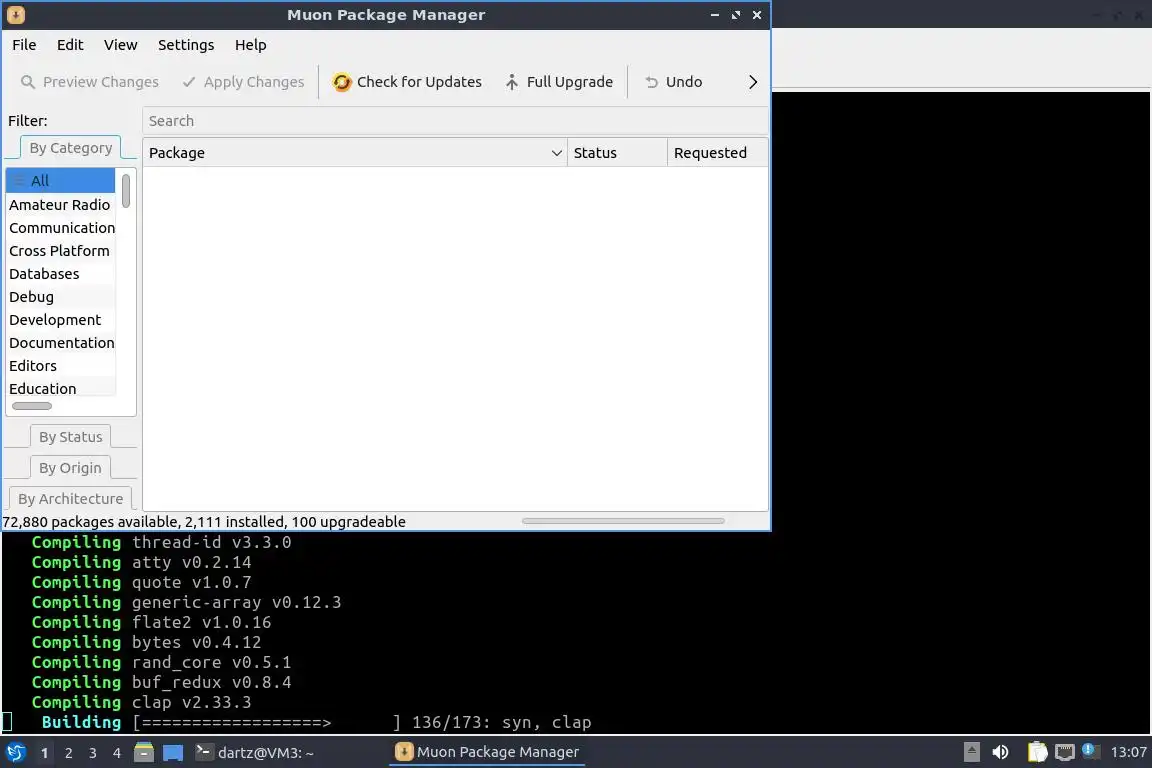Click the terminal Building progress bar
1152x768 pixels.
point(267,722)
